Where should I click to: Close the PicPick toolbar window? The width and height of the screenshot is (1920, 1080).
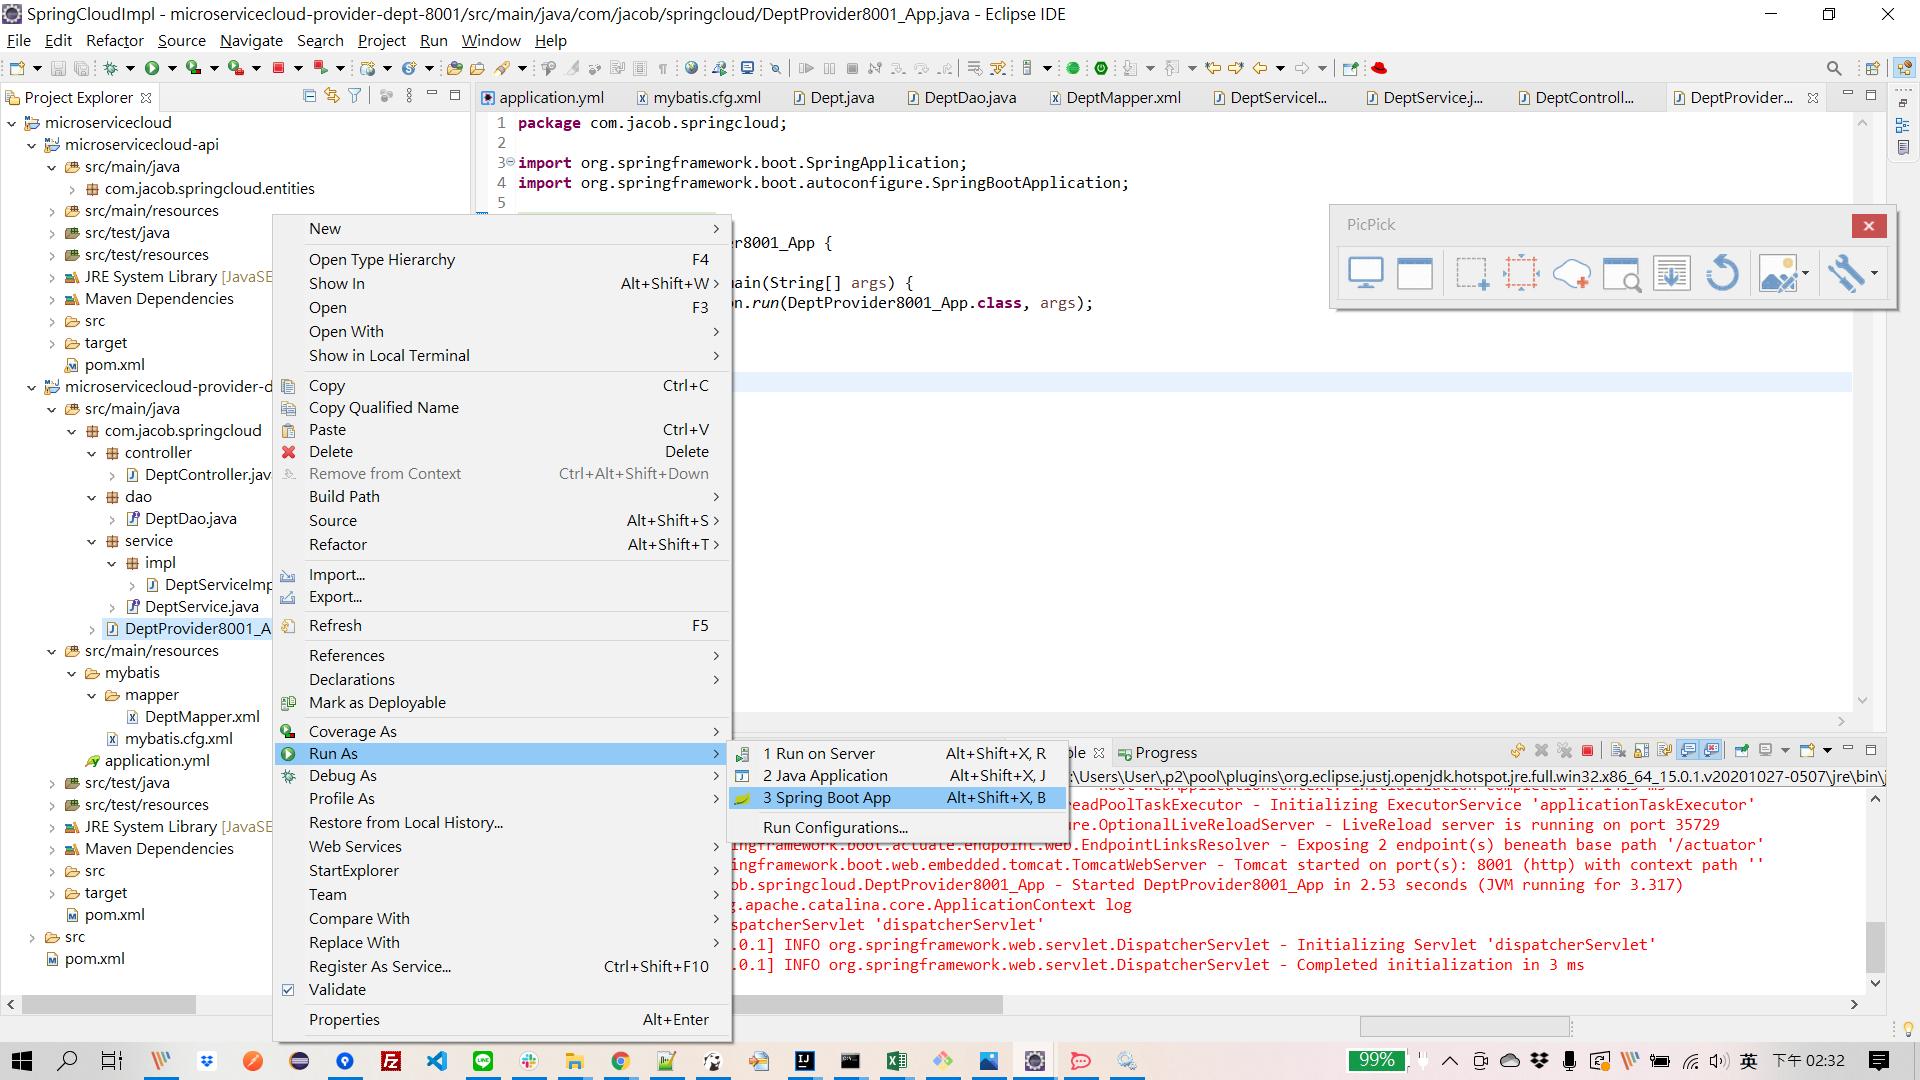coord(1868,226)
